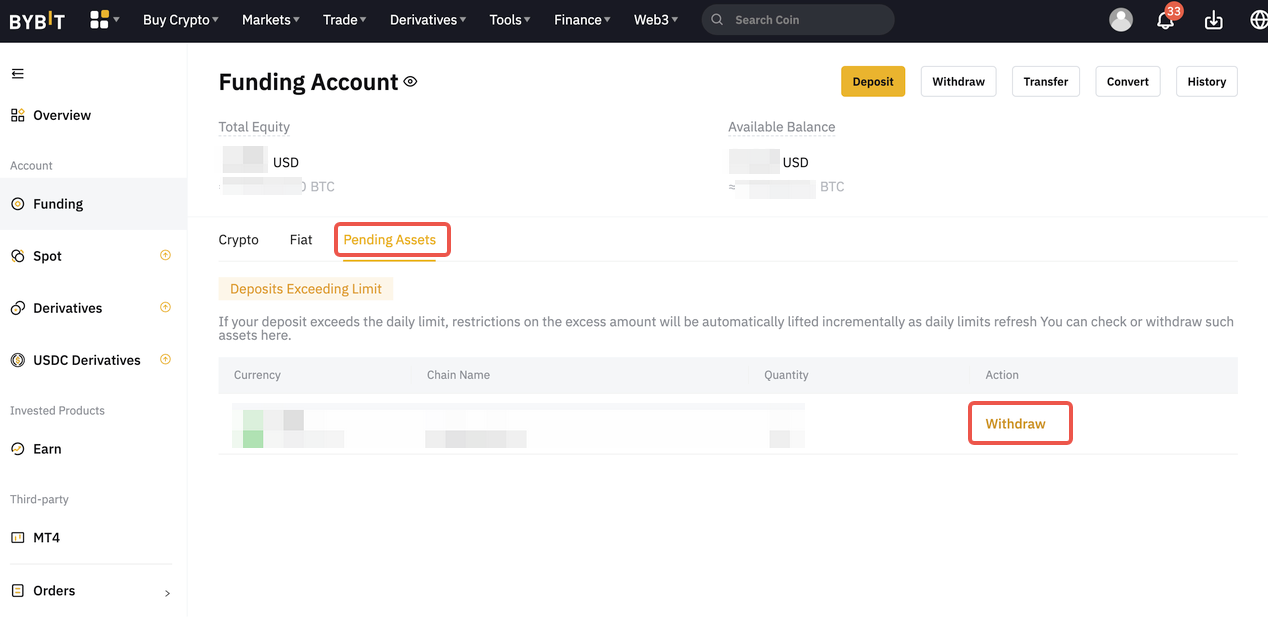Select Overview in the sidebar

point(61,115)
